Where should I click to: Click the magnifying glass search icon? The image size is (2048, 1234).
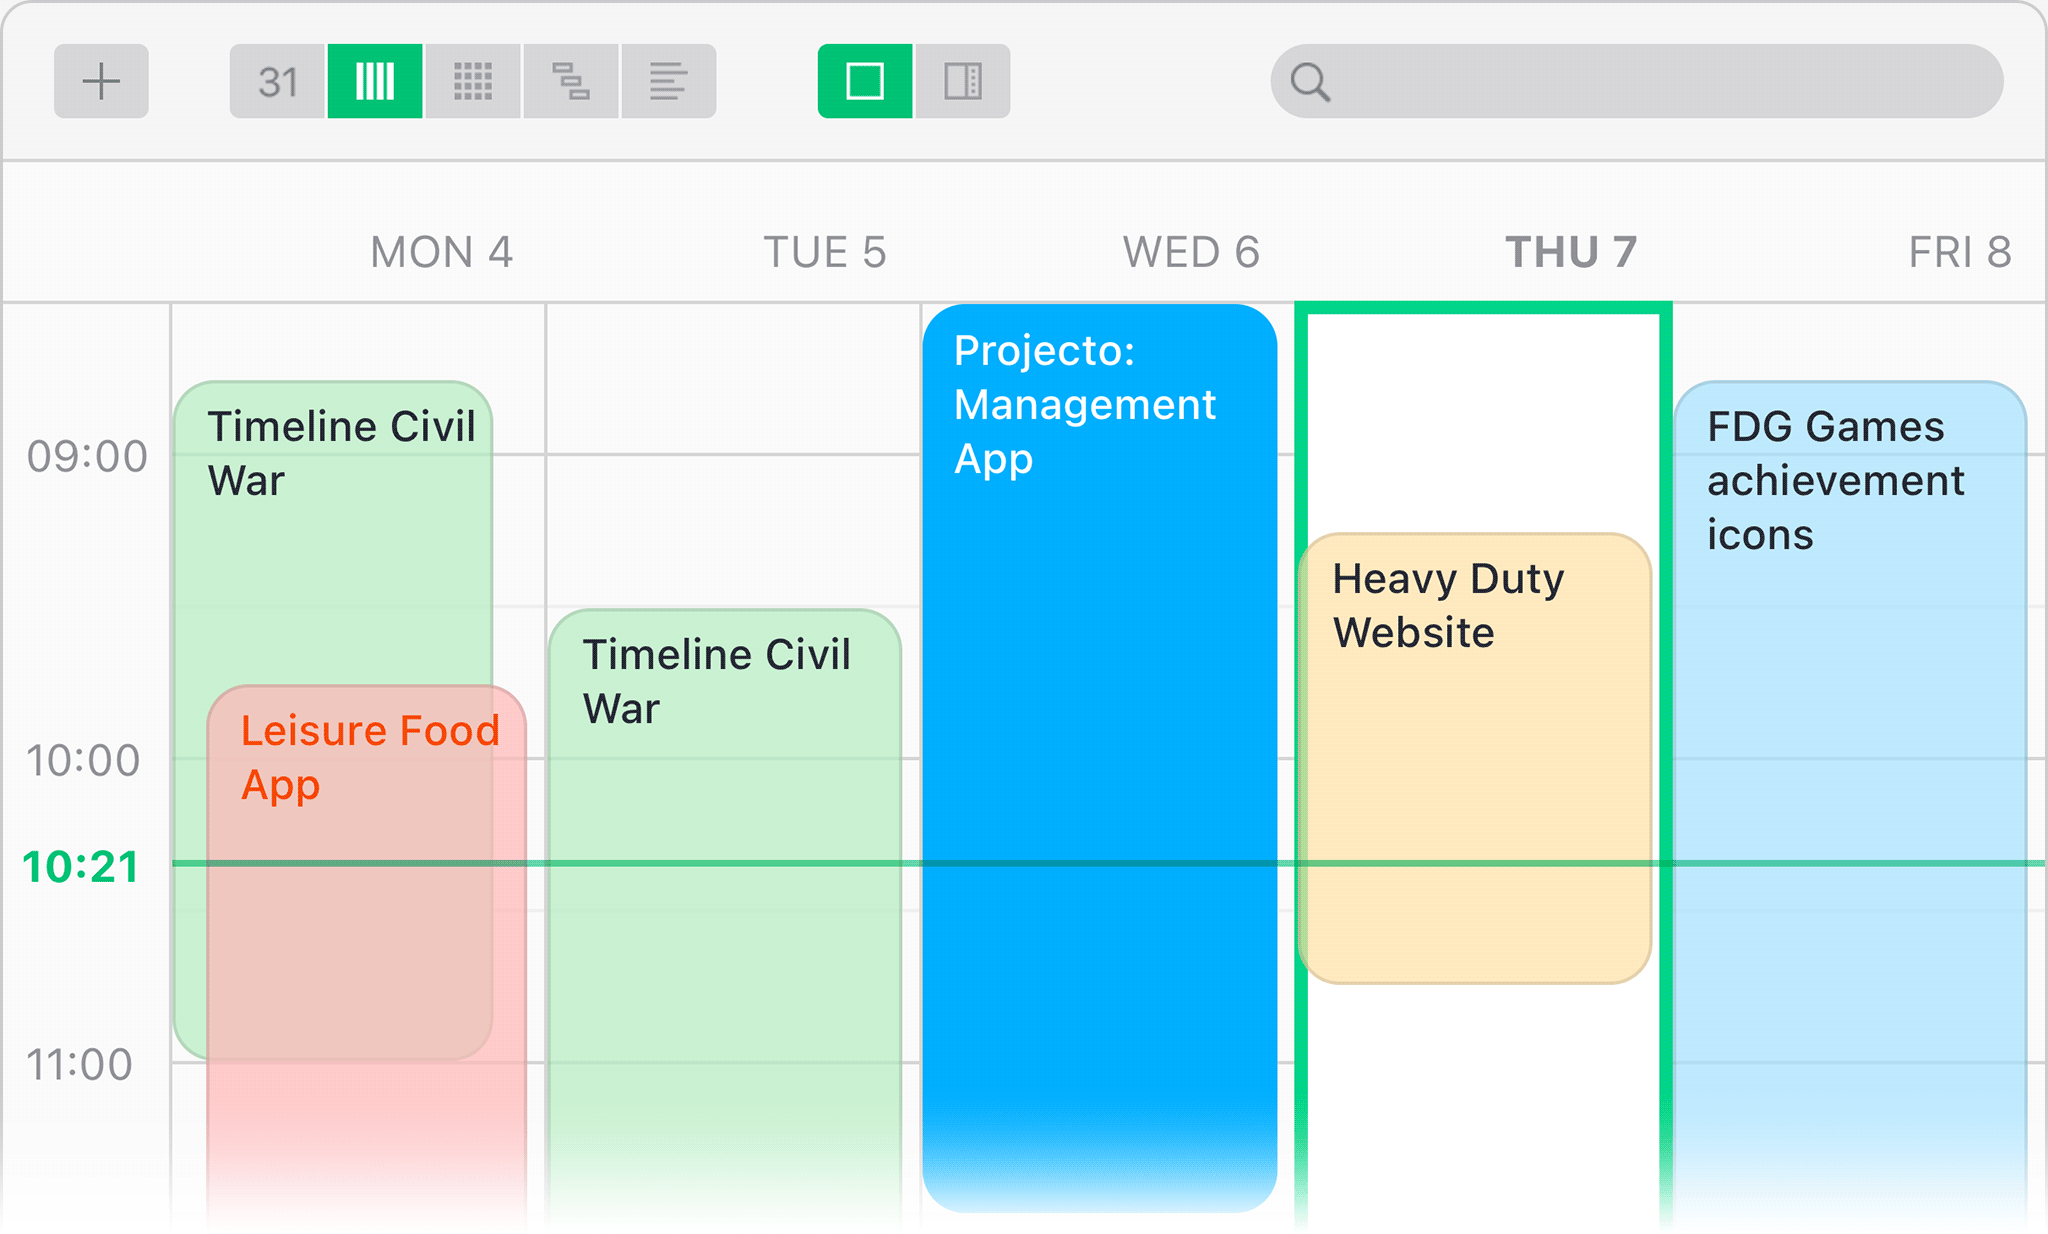pyautogui.click(x=1310, y=82)
